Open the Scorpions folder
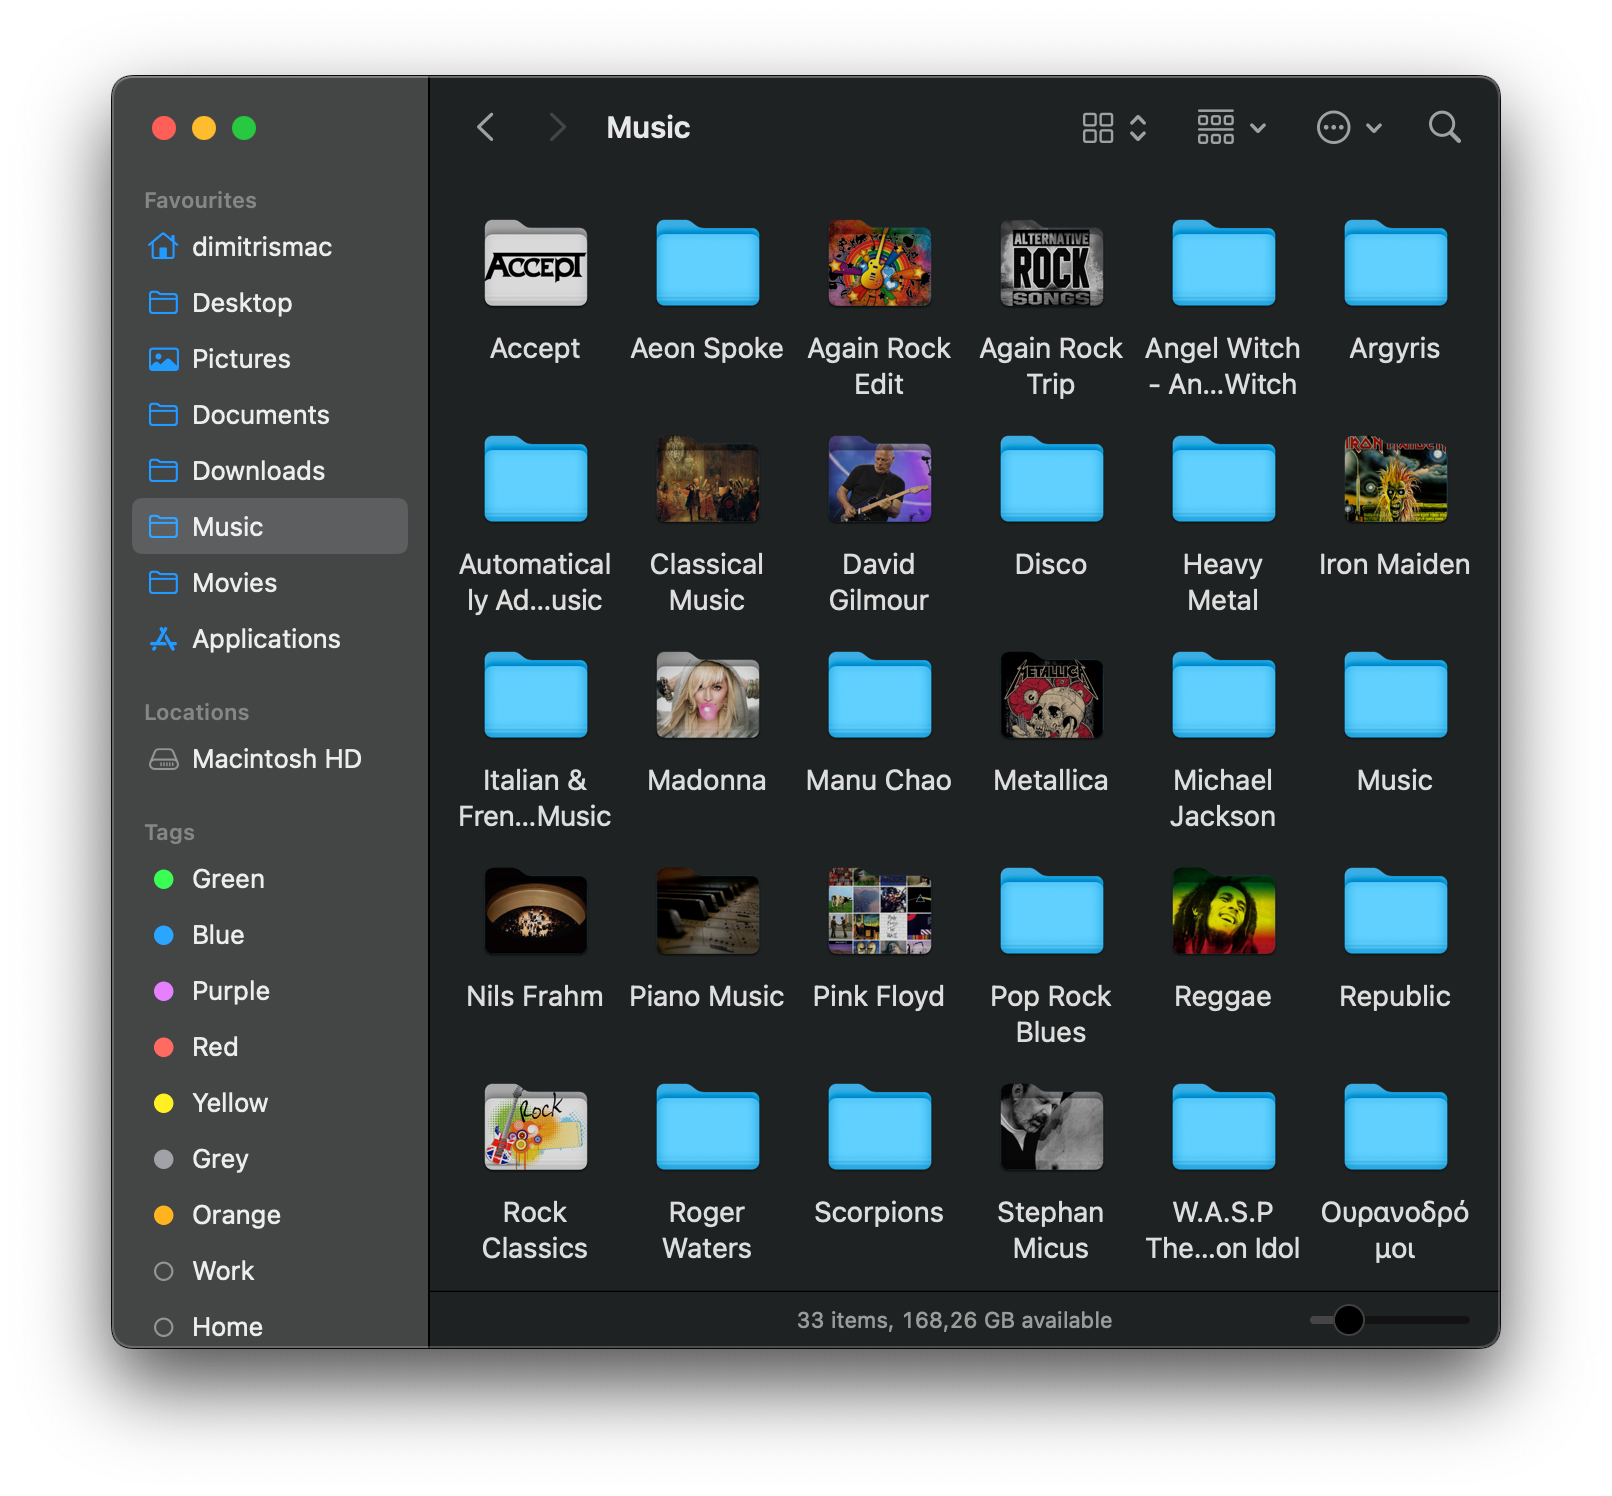 pos(879,1127)
